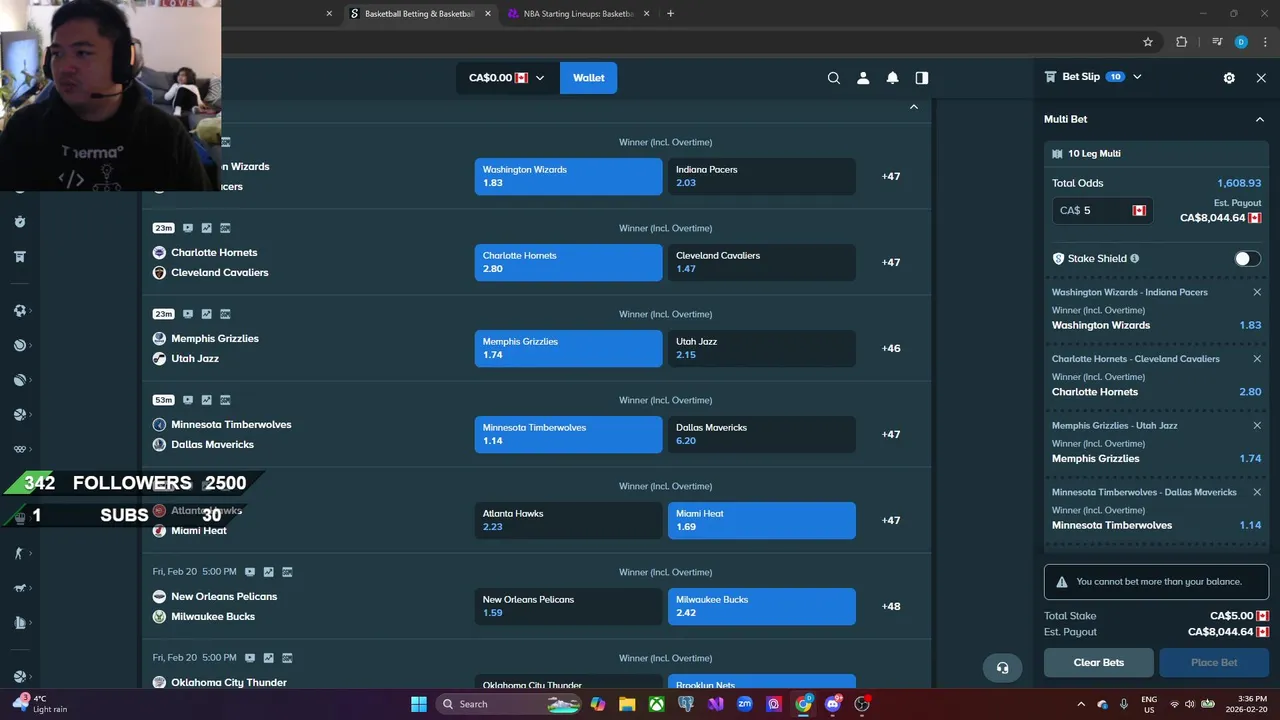The width and height of the screenshot is (1280, 720).
Task: Bookmark this page with star icon
Action: (x=1148, y=42)
